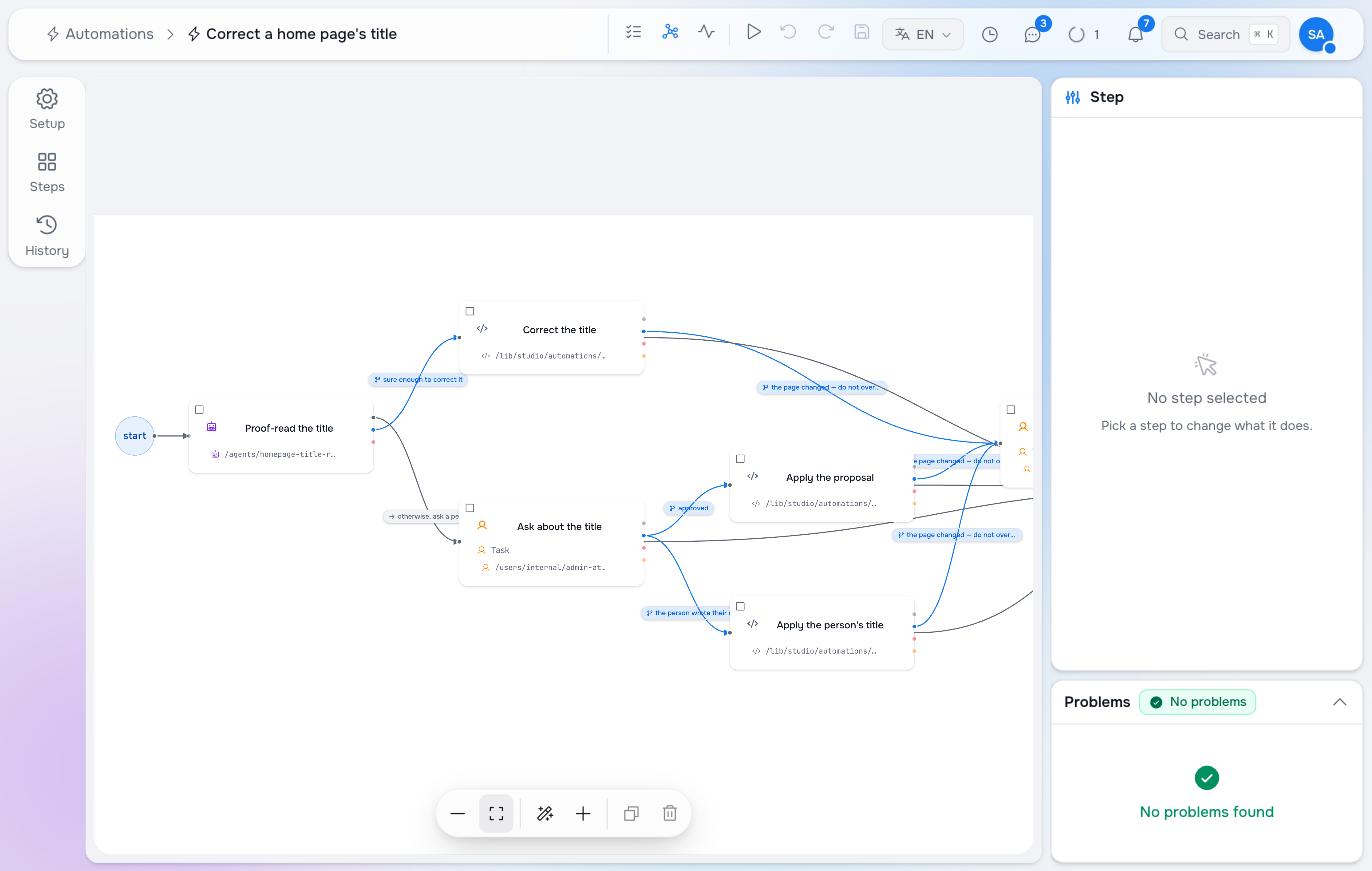Open the activity pulse view icon
This screenshot has width=1372, height=871.
coord(707,33)
